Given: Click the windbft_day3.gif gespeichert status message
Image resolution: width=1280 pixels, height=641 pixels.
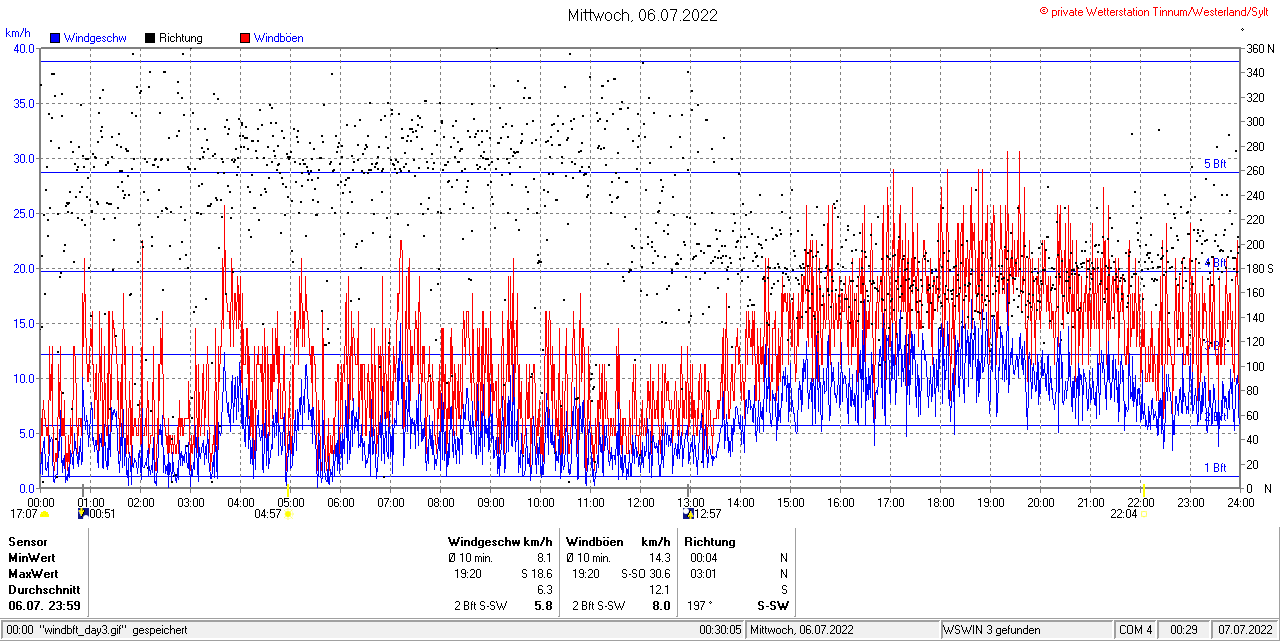Looking at the screenshot, I should 95,630.
